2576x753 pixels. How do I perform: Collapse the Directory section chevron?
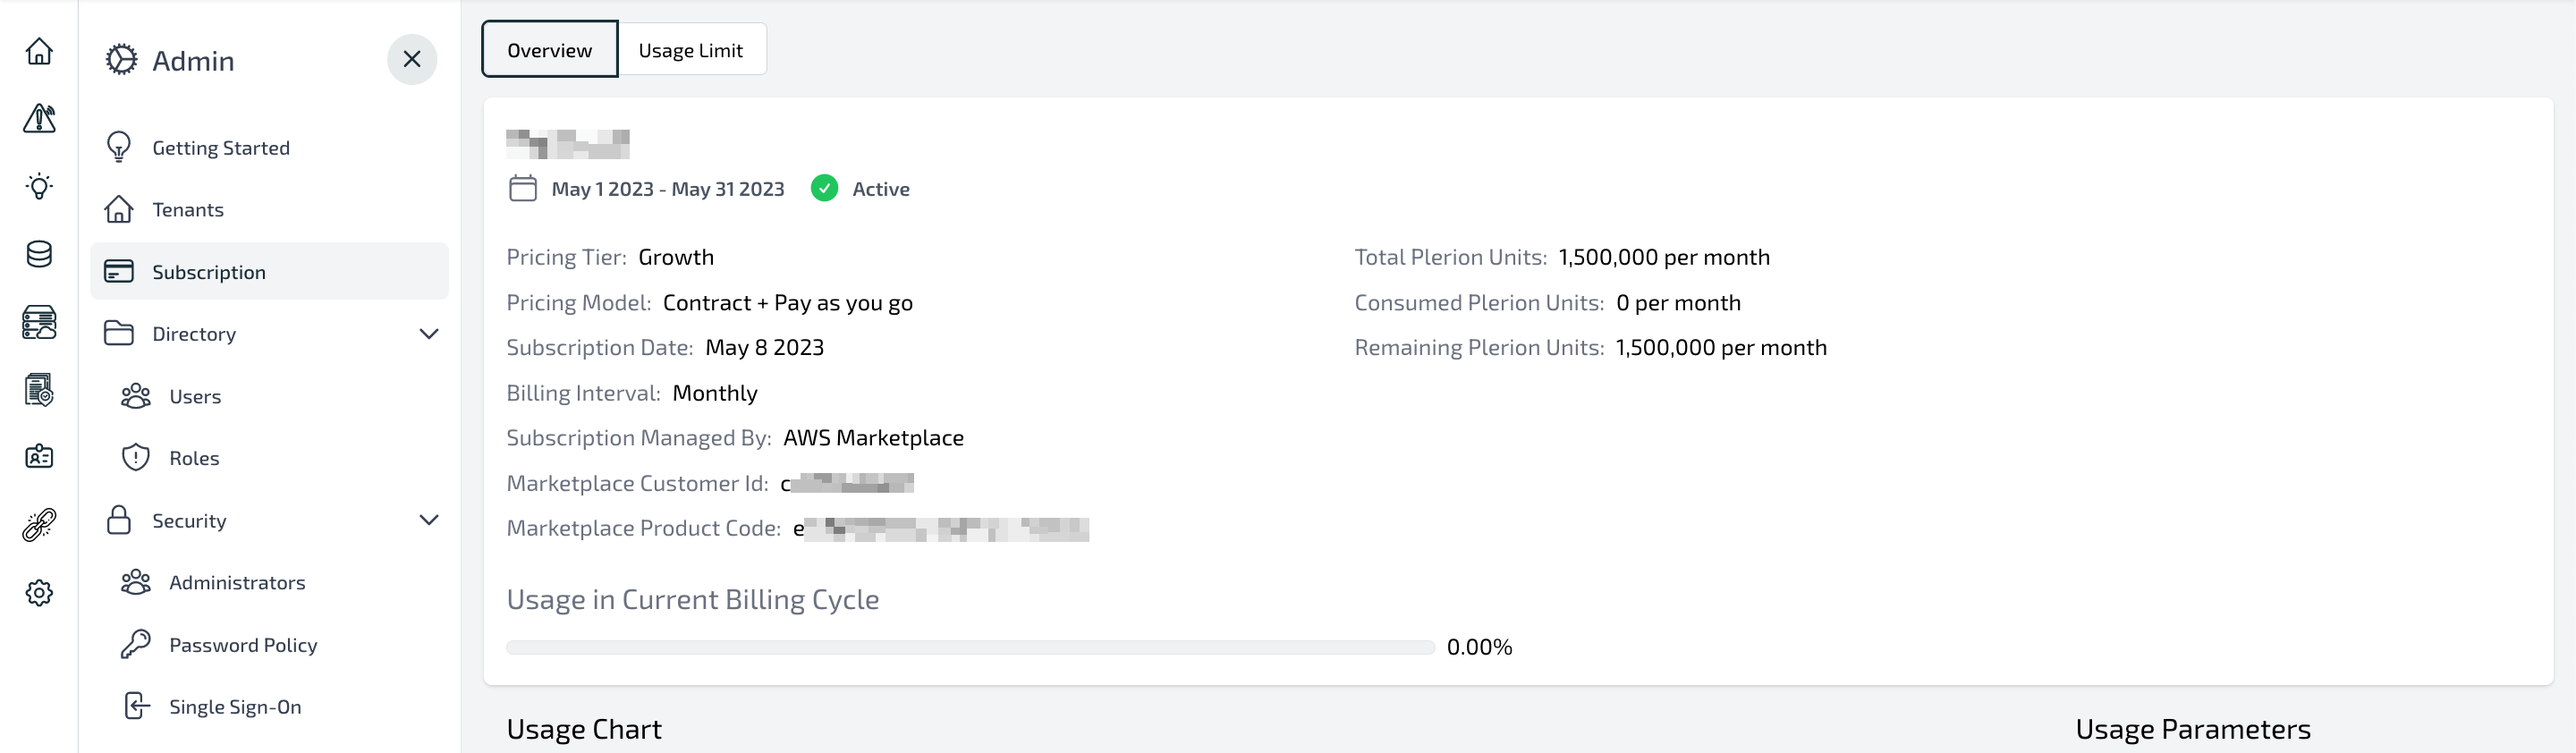tap(429, 334)
